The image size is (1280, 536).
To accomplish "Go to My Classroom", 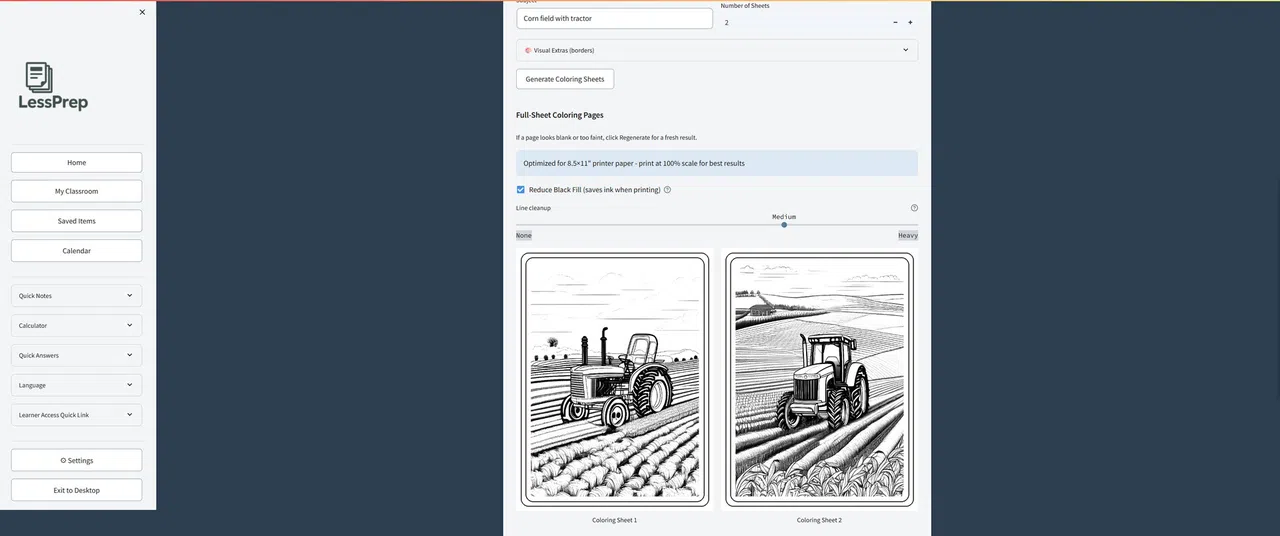I will (77, 191).
